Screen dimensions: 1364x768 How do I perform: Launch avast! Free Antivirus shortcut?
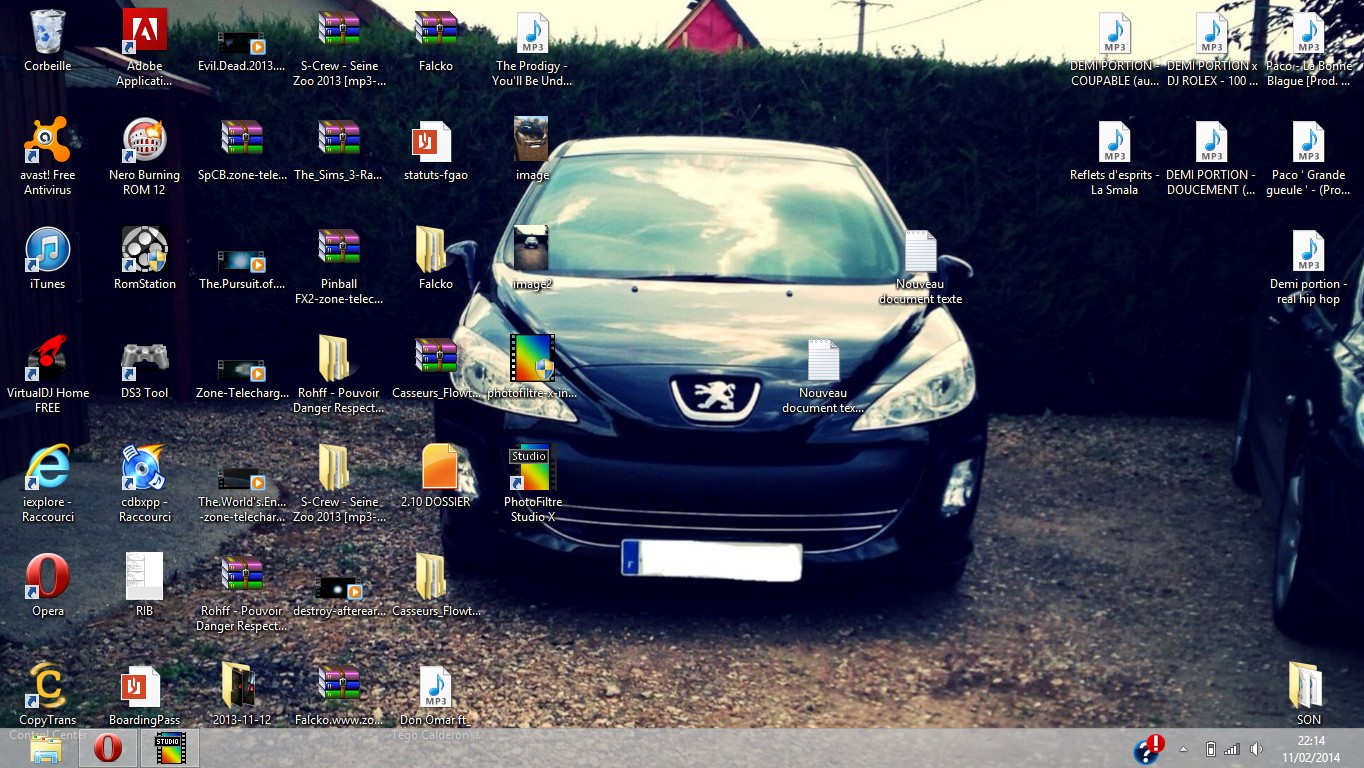[x=47, y=141]
